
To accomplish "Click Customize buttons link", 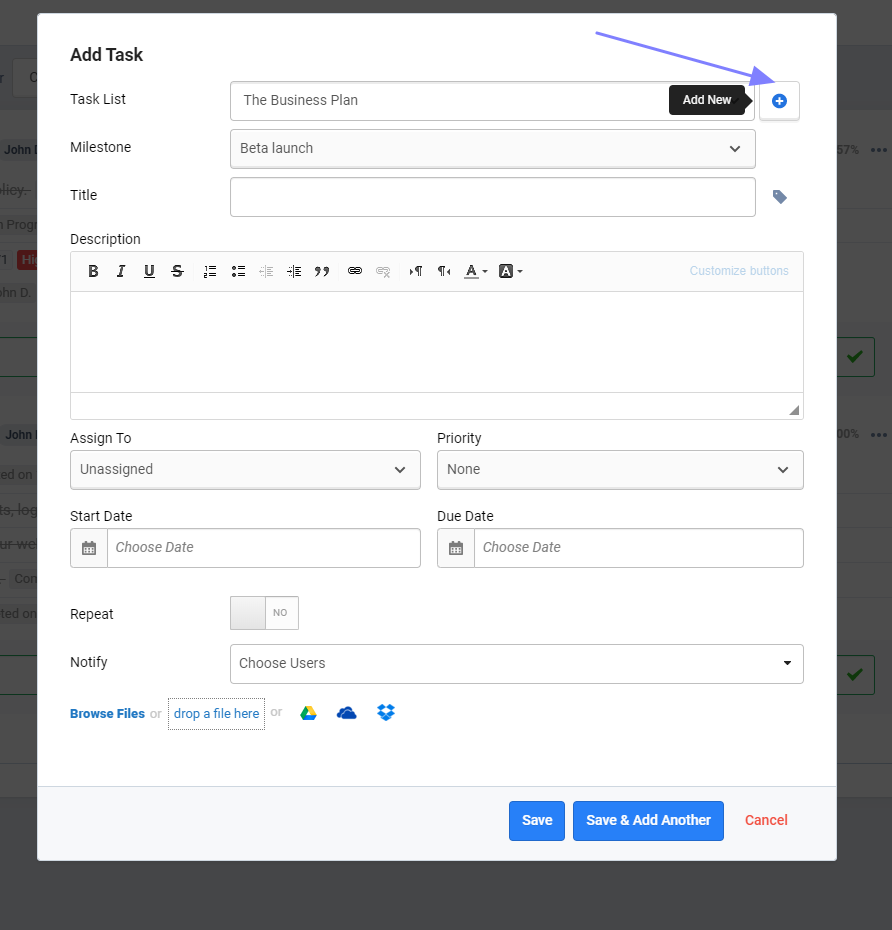I will 739,271.
